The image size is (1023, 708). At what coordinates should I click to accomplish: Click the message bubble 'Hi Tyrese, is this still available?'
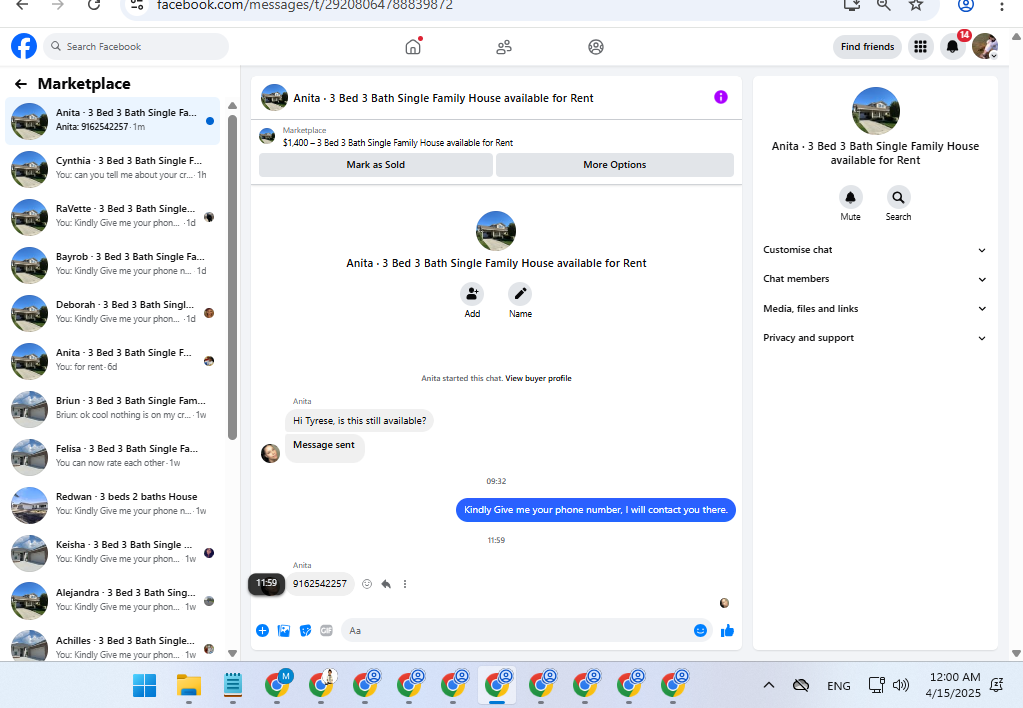pos(359,421)
